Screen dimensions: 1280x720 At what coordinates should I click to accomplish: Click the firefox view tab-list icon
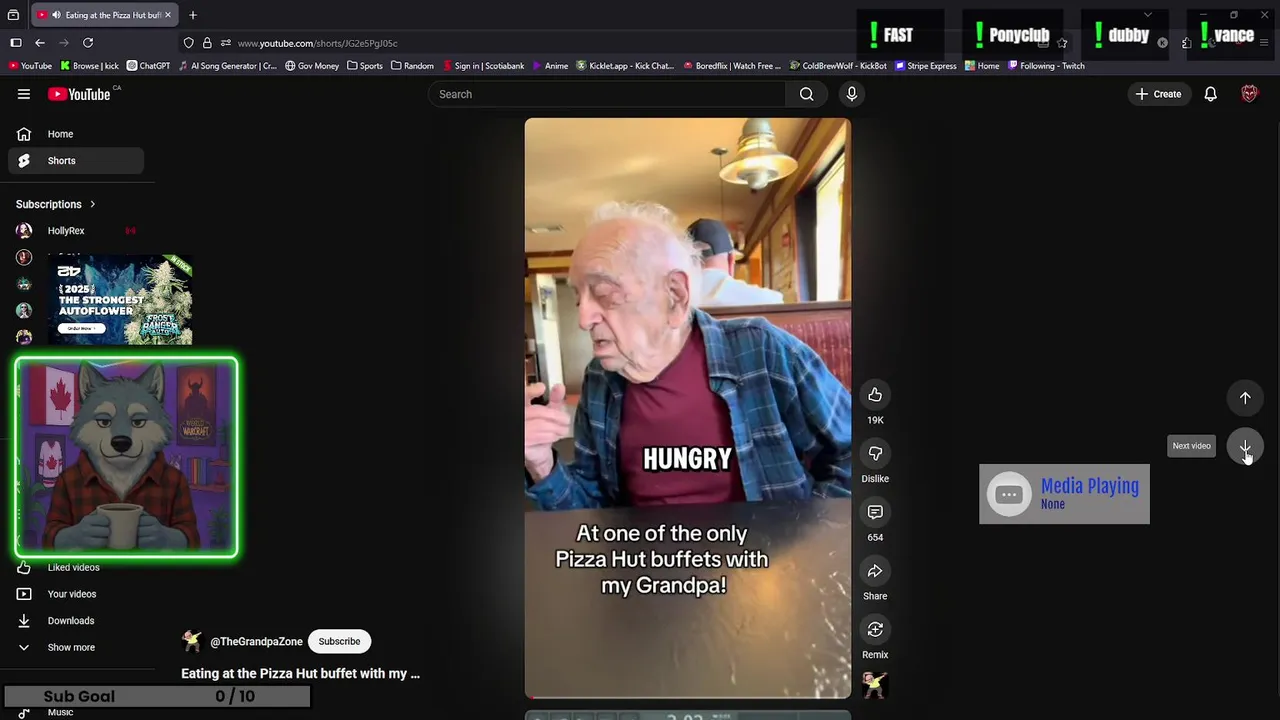[x=13, y=15]
